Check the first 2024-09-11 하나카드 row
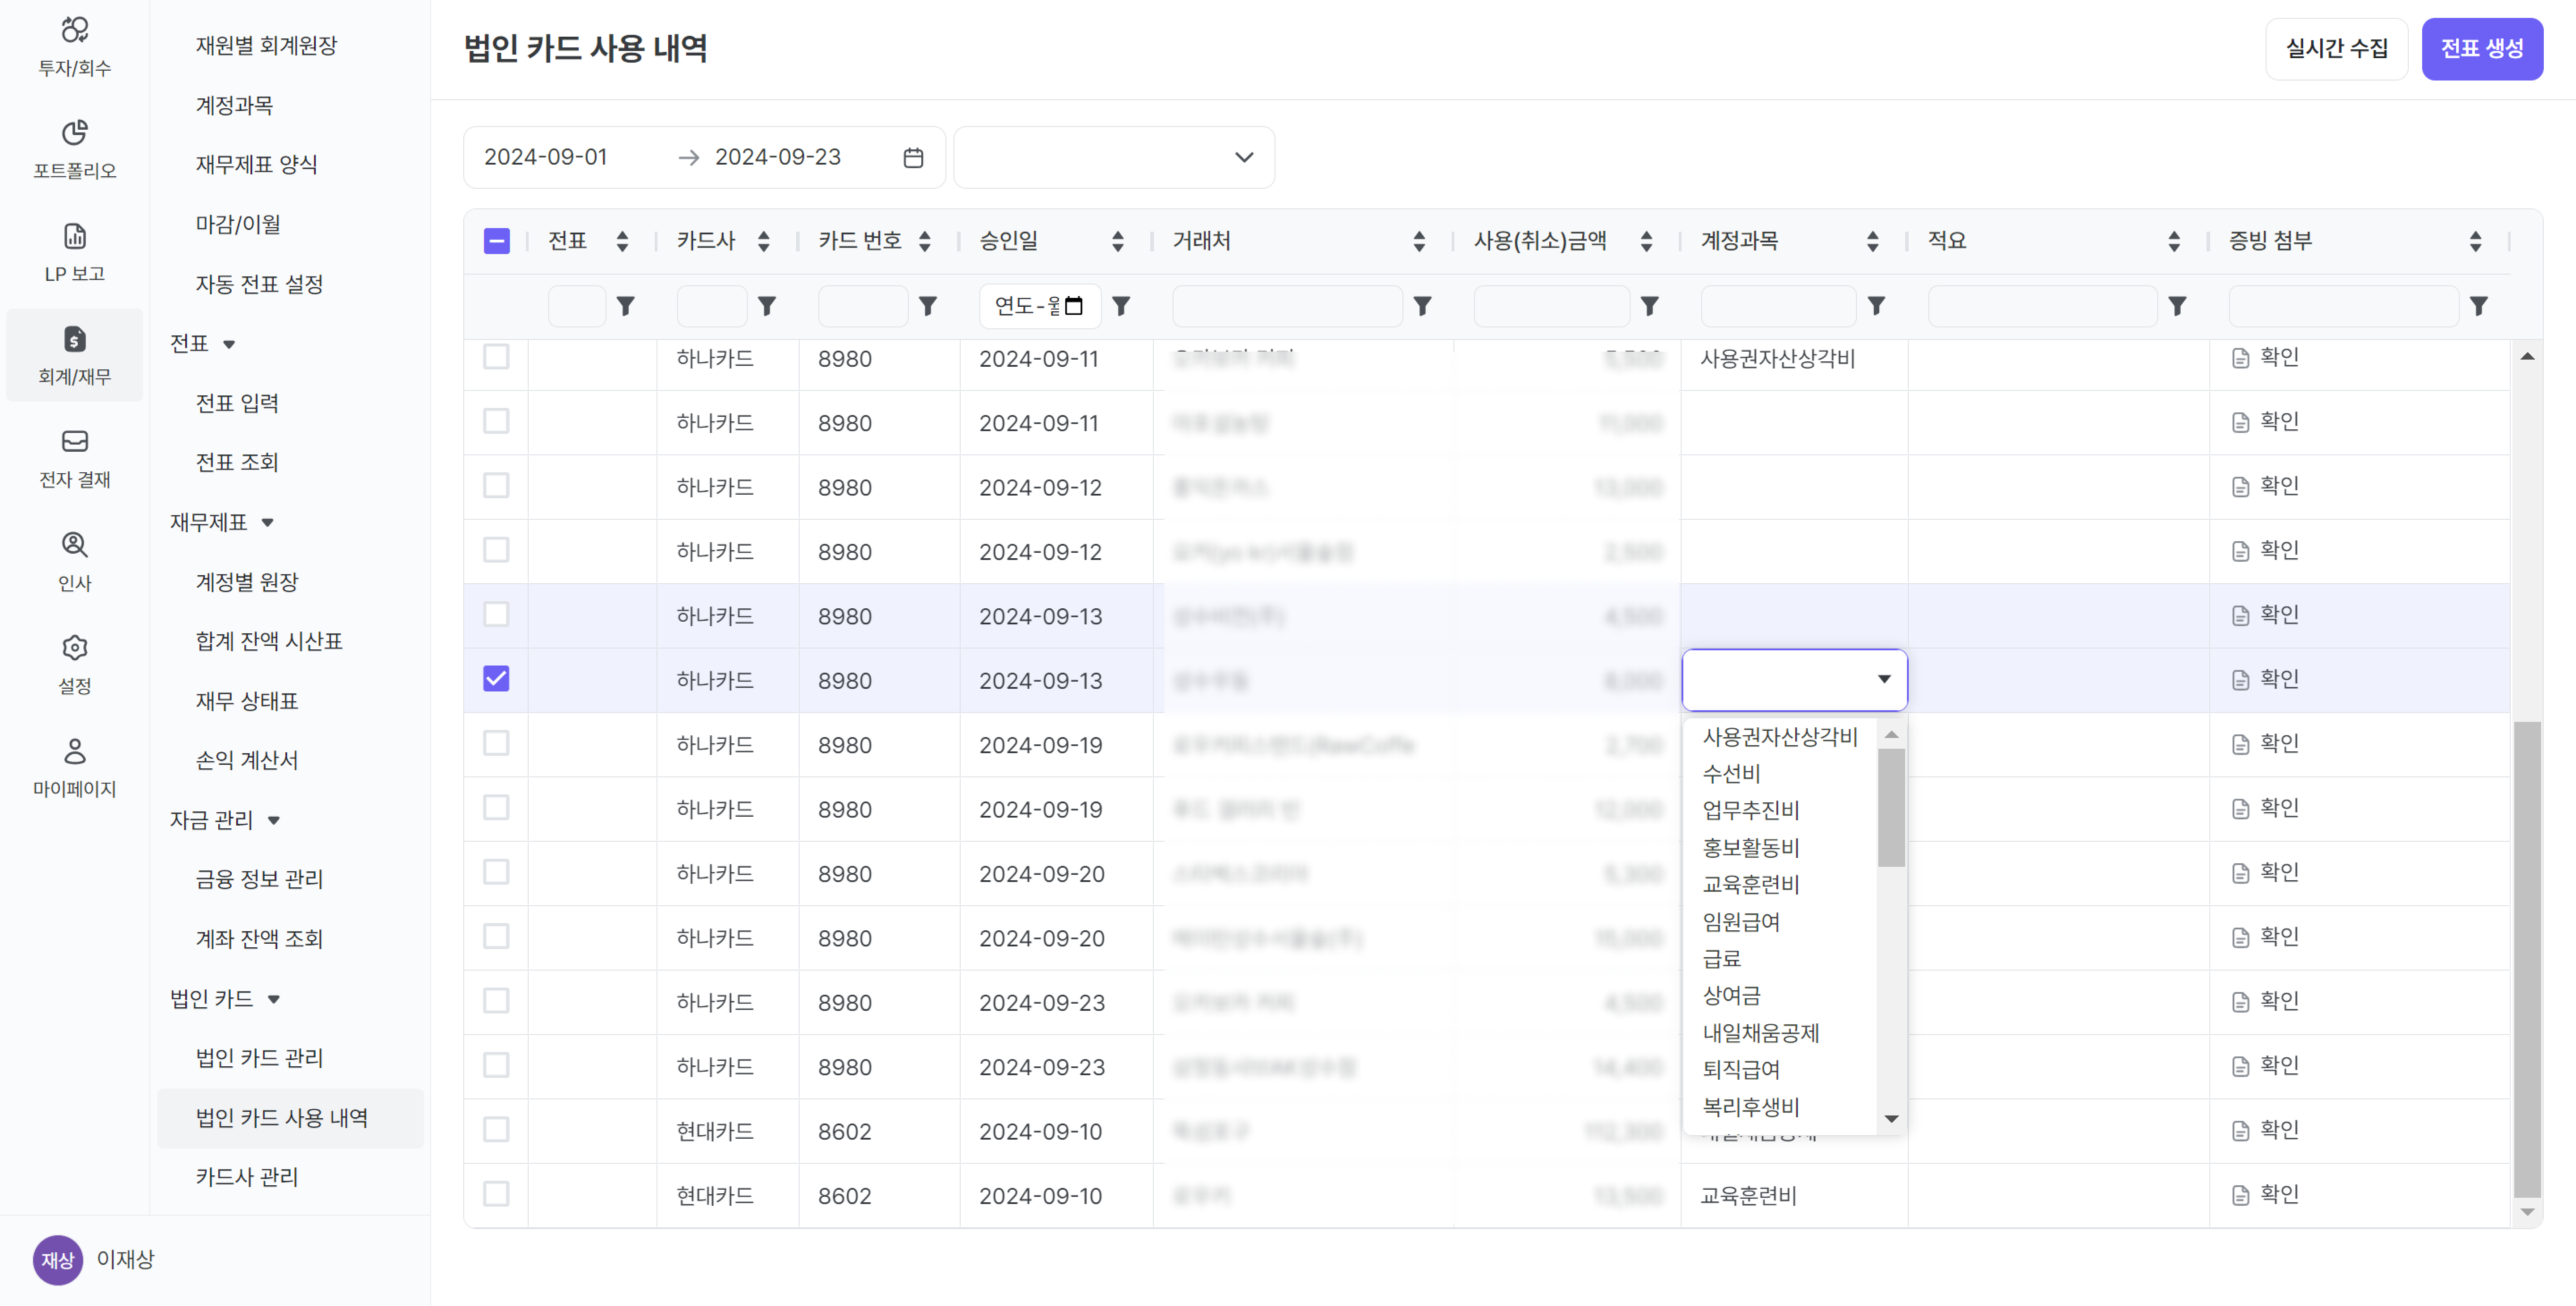2576x1306 pixels. tap(496, 357)
